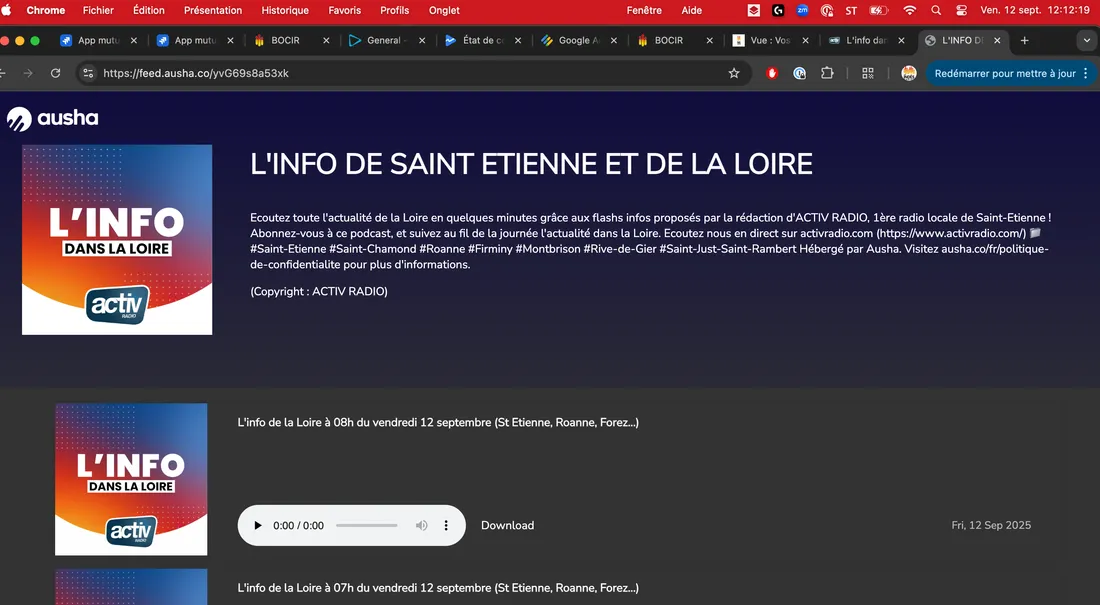Open the tab list chevron at tab strip end
1100x605 pixels.
coord(1086,40)
